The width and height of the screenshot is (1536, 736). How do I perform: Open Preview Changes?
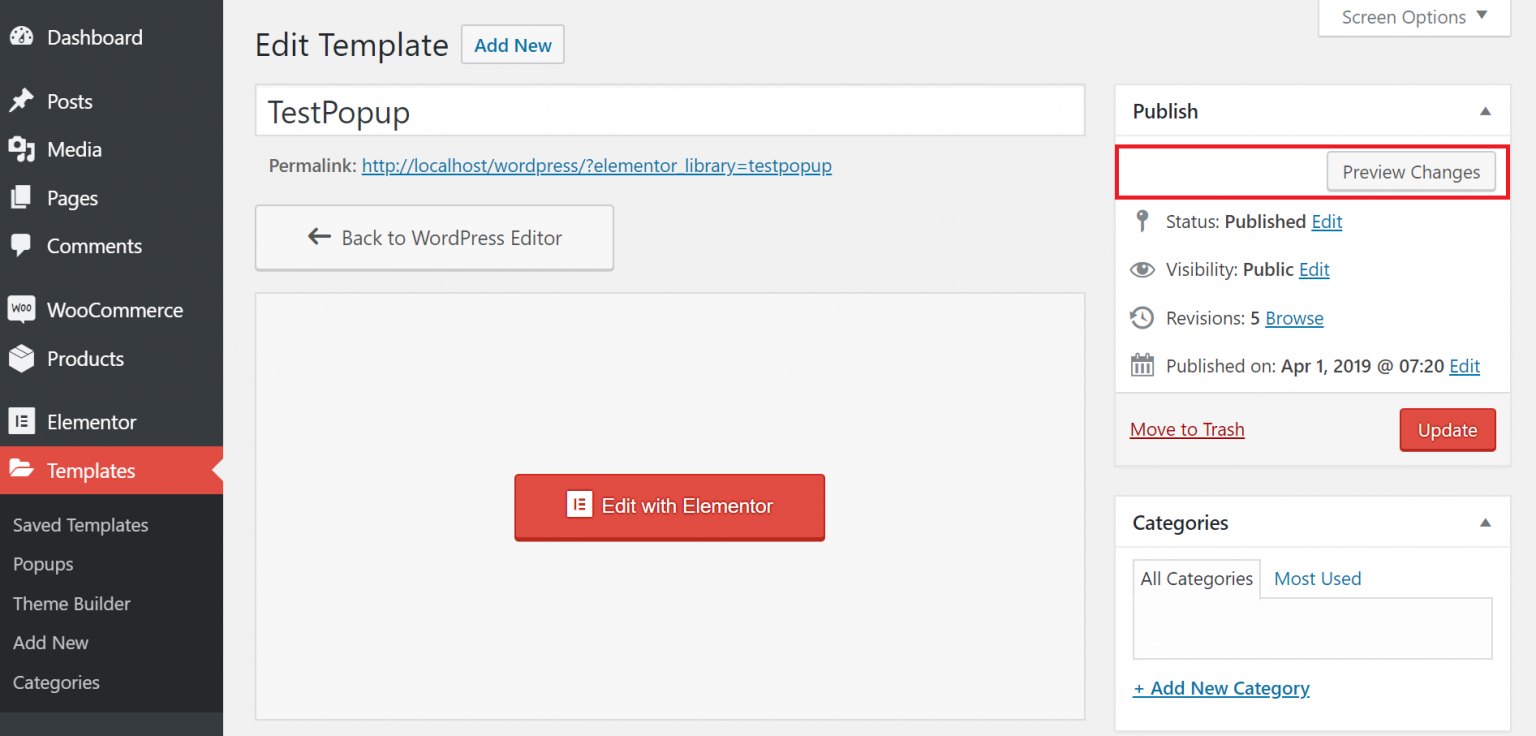1411,171
